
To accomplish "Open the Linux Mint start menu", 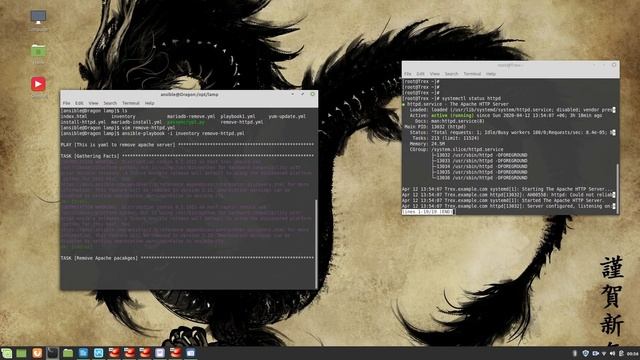I will coord(6,353).
